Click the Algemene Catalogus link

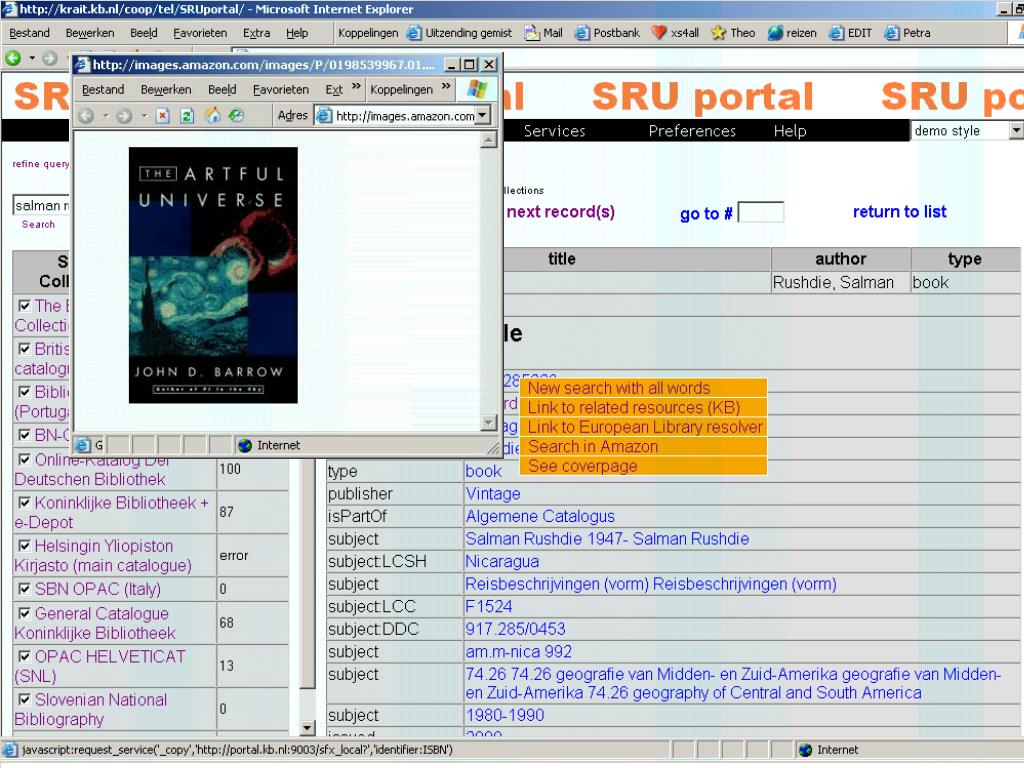540,517
